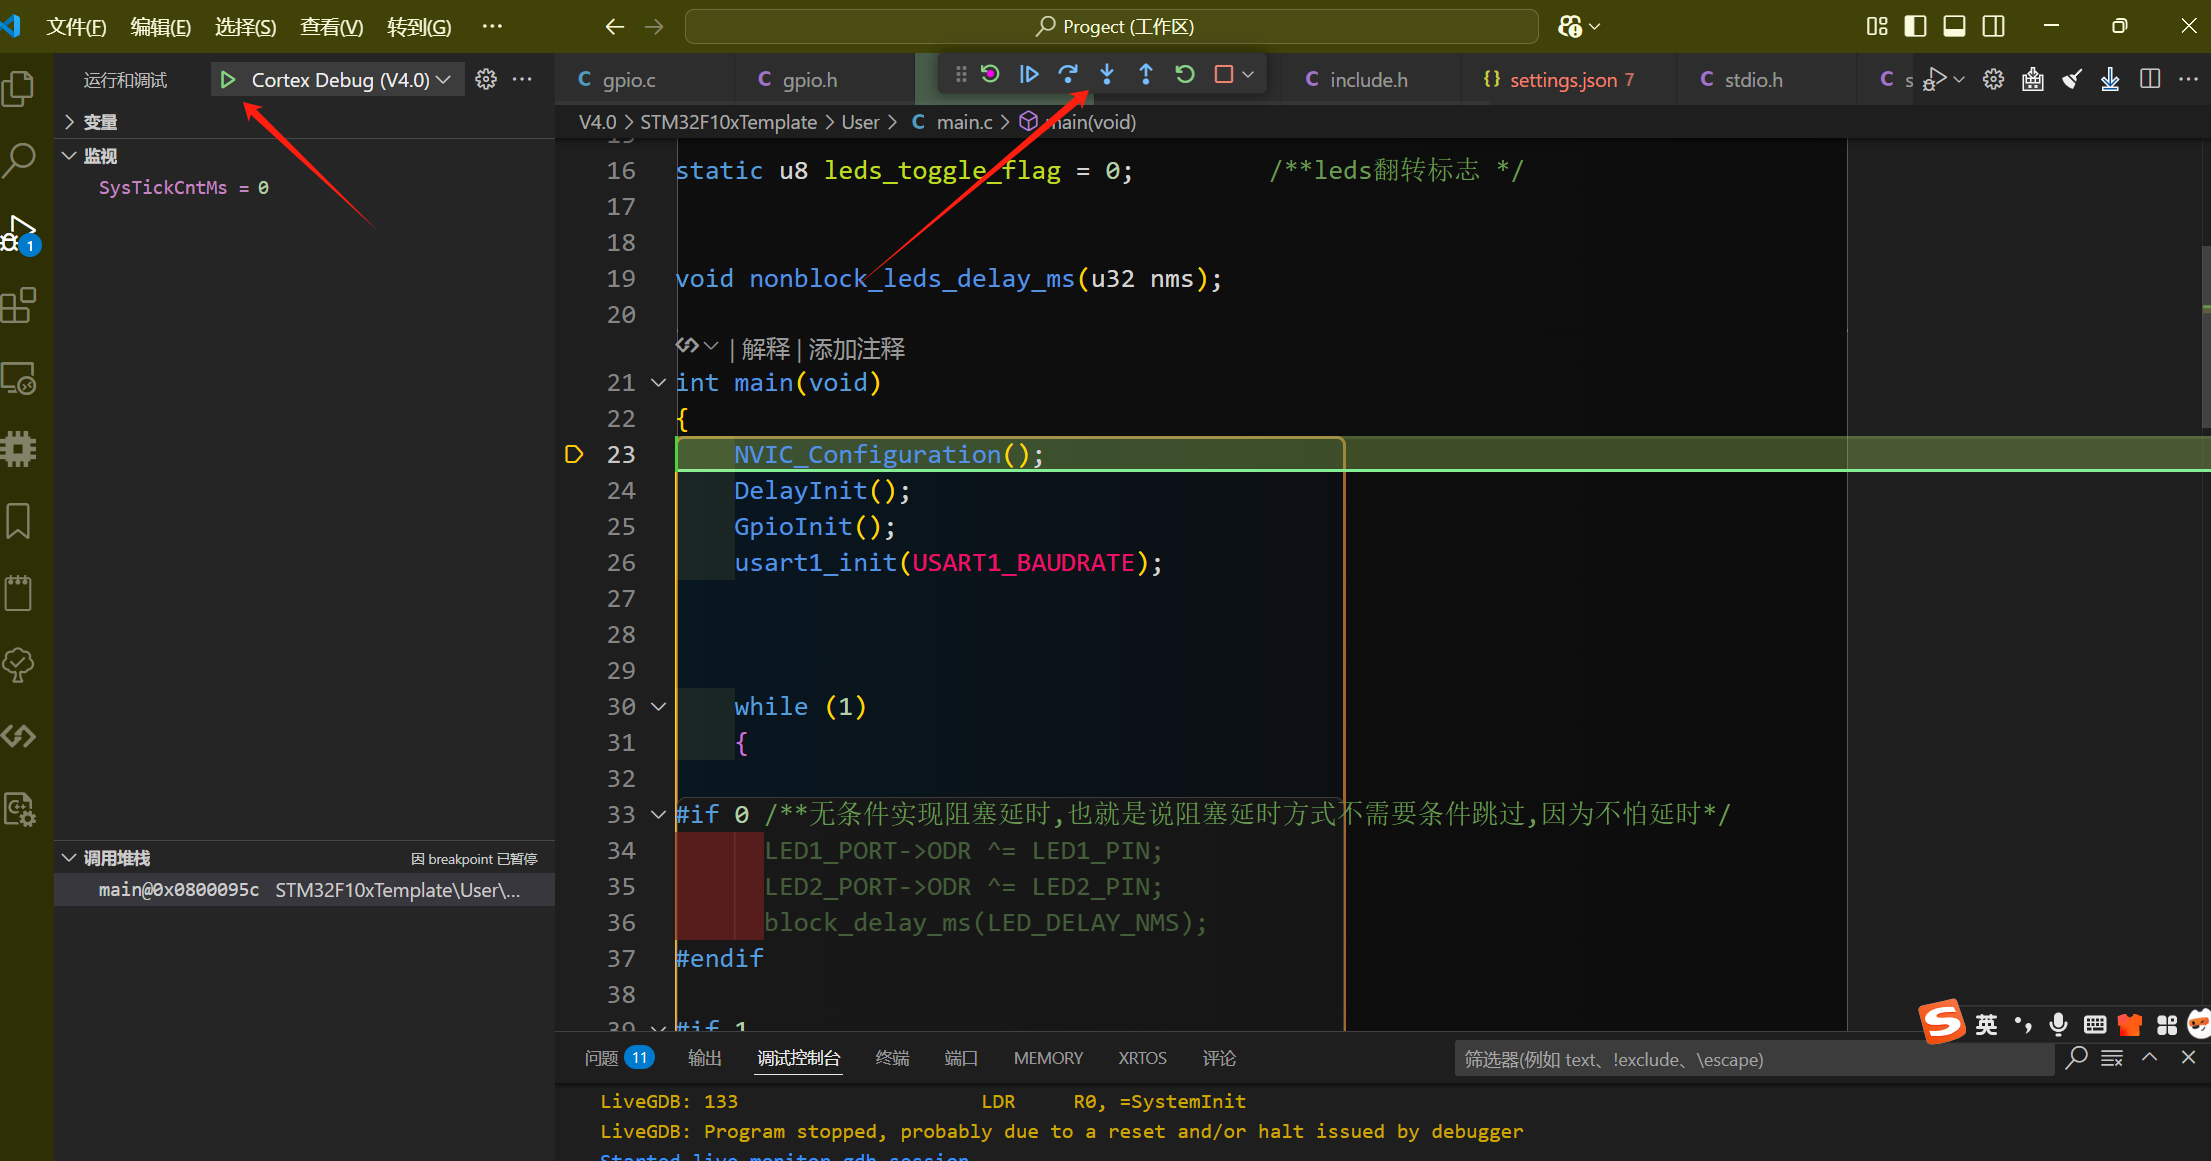Select the Step Into debug control
The width and height of the screenshot is (2211, 1161).
pos(1107,73)
